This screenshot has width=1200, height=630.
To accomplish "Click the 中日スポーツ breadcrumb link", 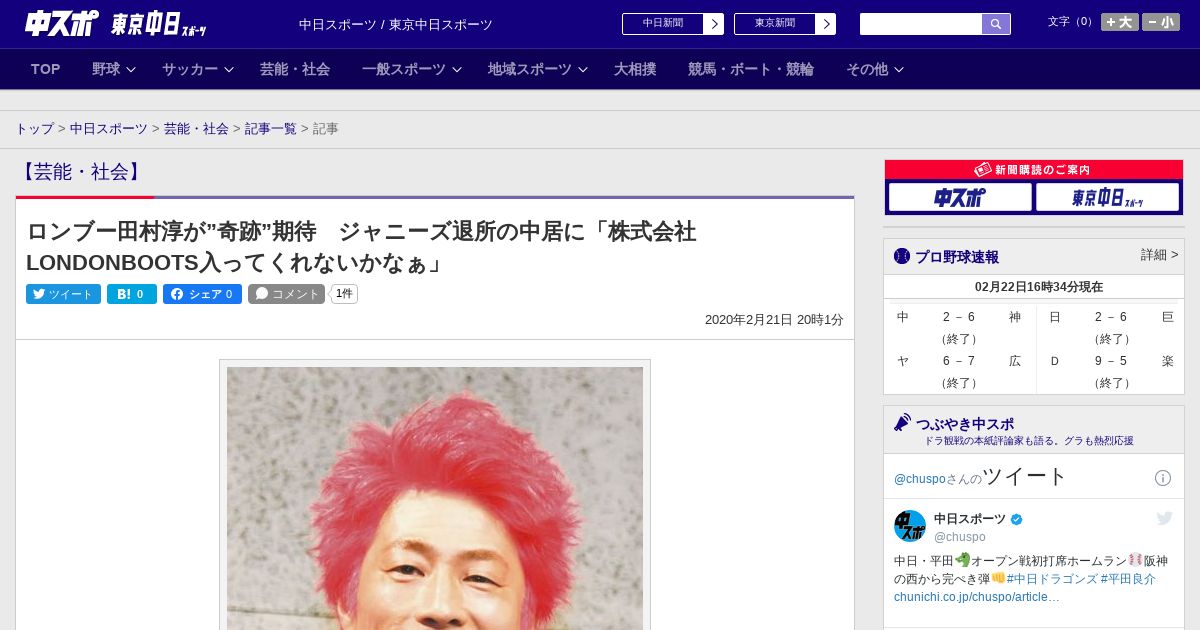I will pos(109,129).
